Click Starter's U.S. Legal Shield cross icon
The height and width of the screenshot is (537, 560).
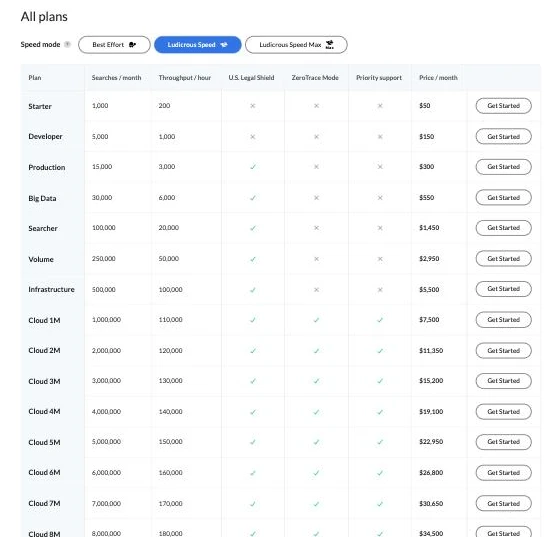click(x=252, y=106)
